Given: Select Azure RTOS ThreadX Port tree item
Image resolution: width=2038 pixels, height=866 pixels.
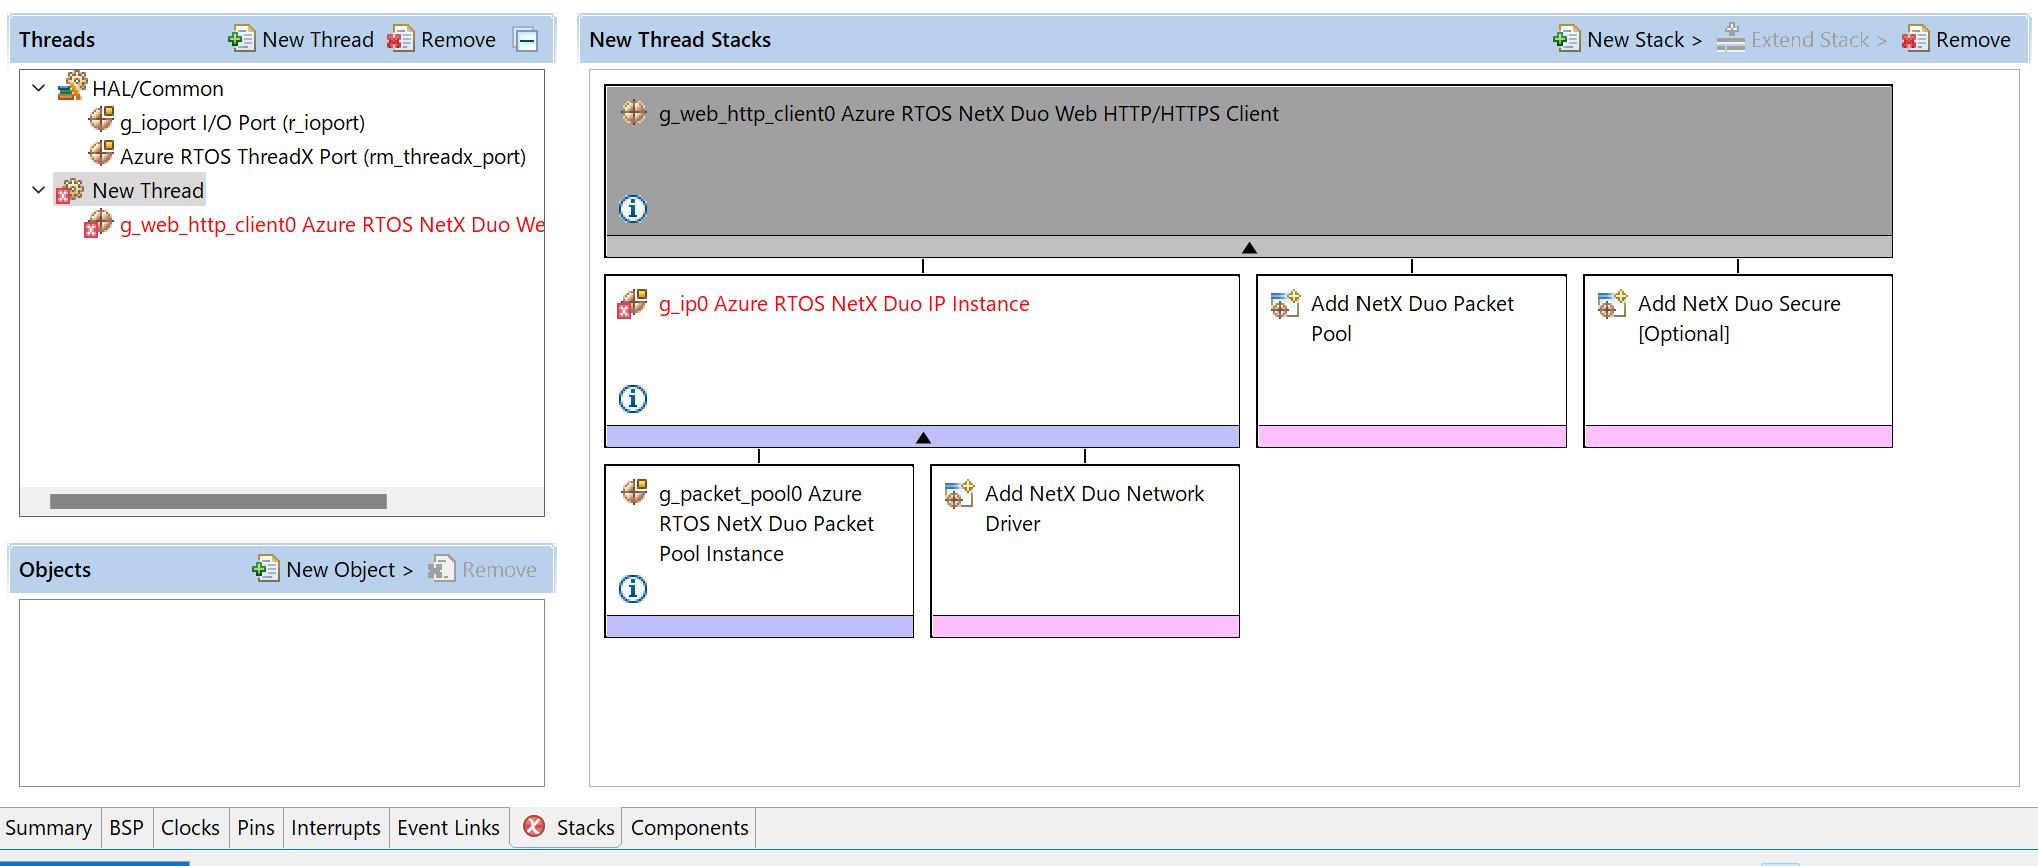Looking at the screenshot, I should coord(323,157).
